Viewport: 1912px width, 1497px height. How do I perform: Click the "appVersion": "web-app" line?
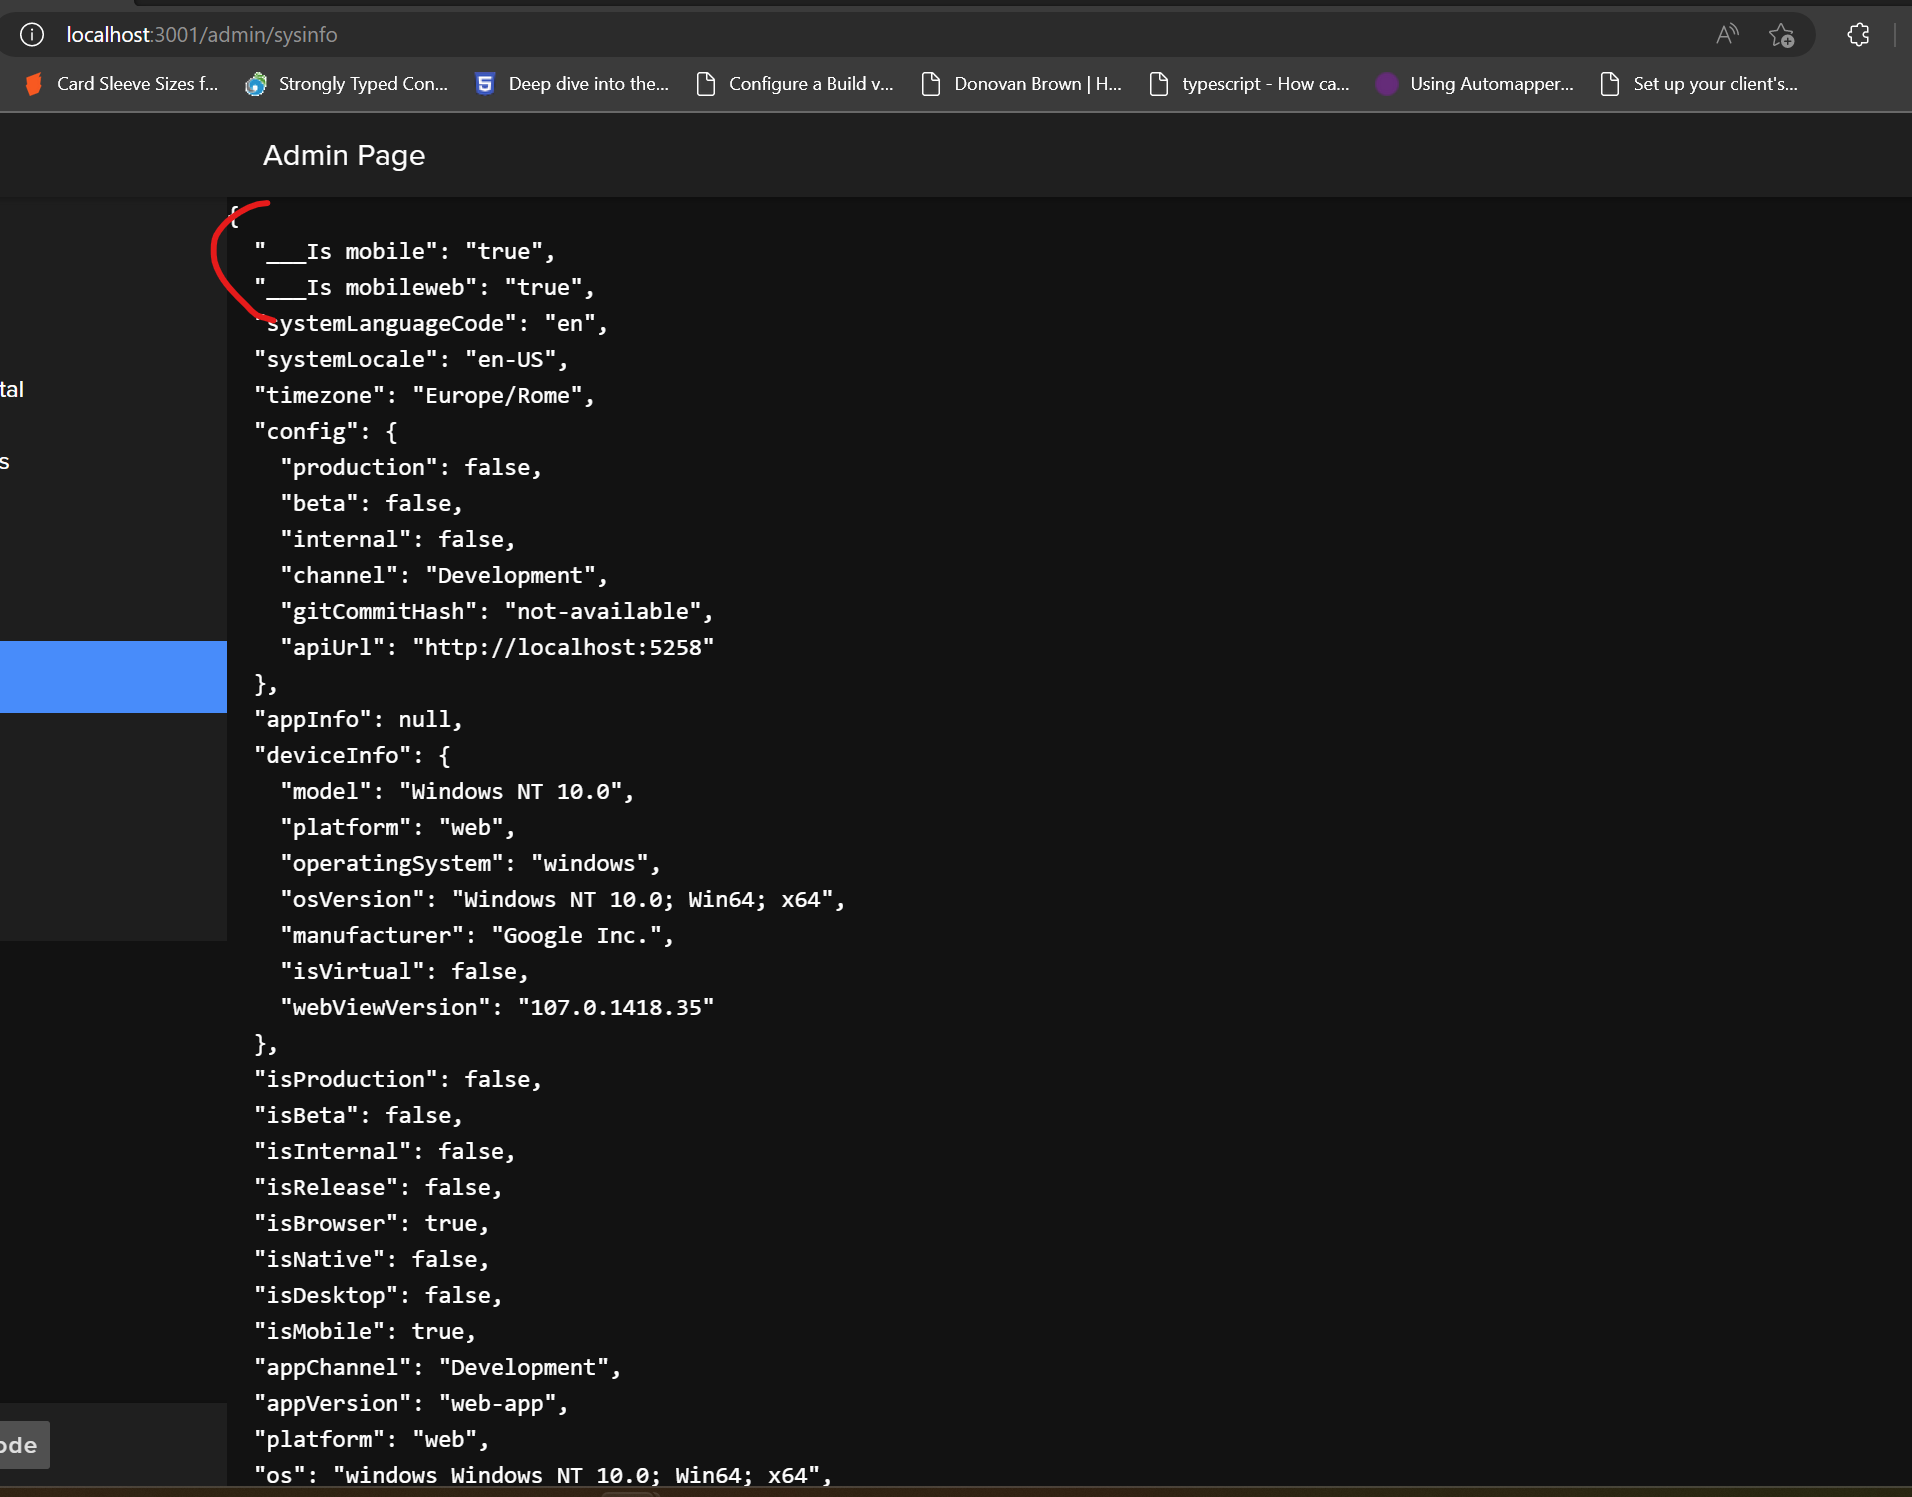(x=411, y=1404)
